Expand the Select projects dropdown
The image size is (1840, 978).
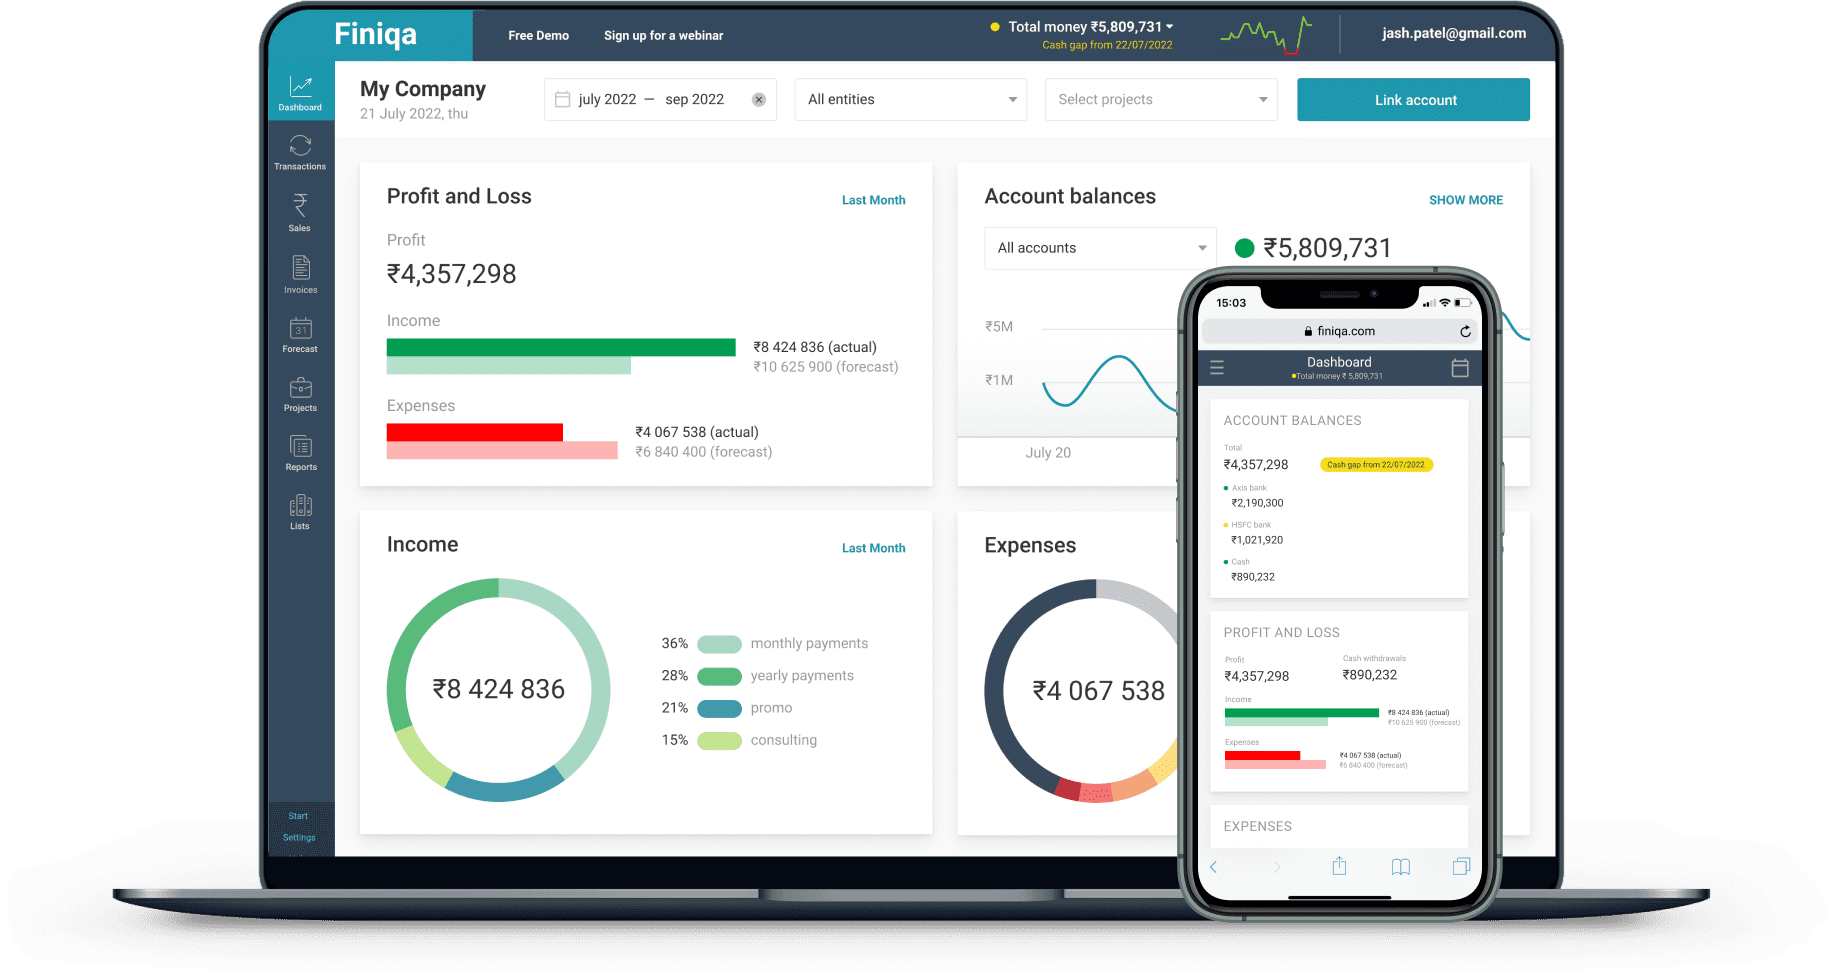pyautogui.click(x=1161, y=100)
